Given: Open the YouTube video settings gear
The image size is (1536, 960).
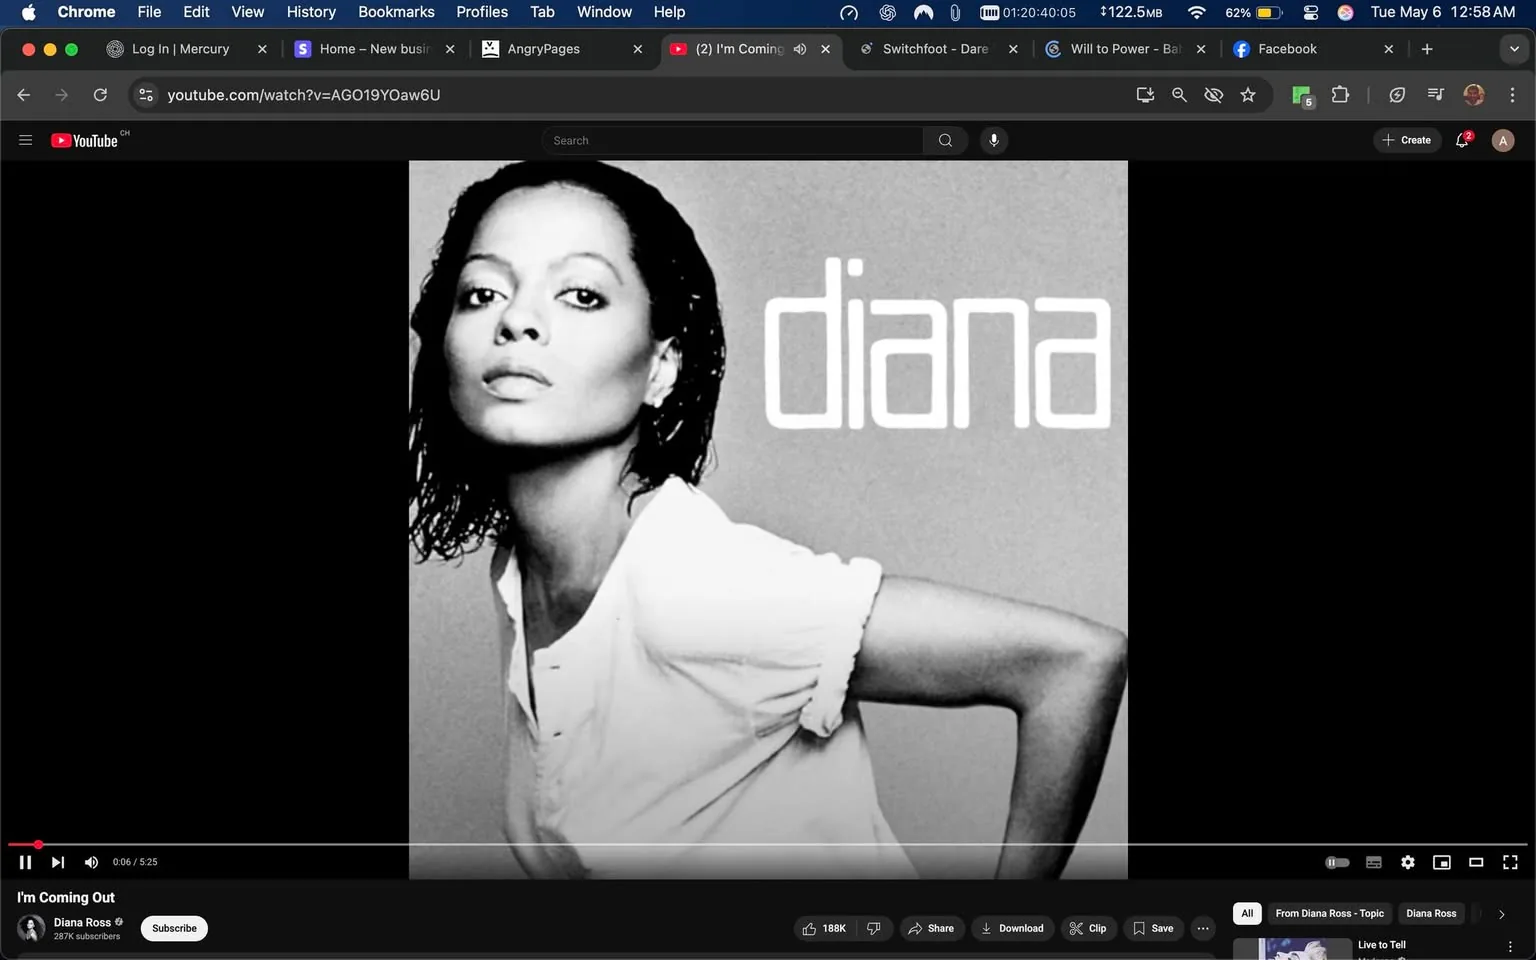Looking at the screenshot, I should [1407, 861].
